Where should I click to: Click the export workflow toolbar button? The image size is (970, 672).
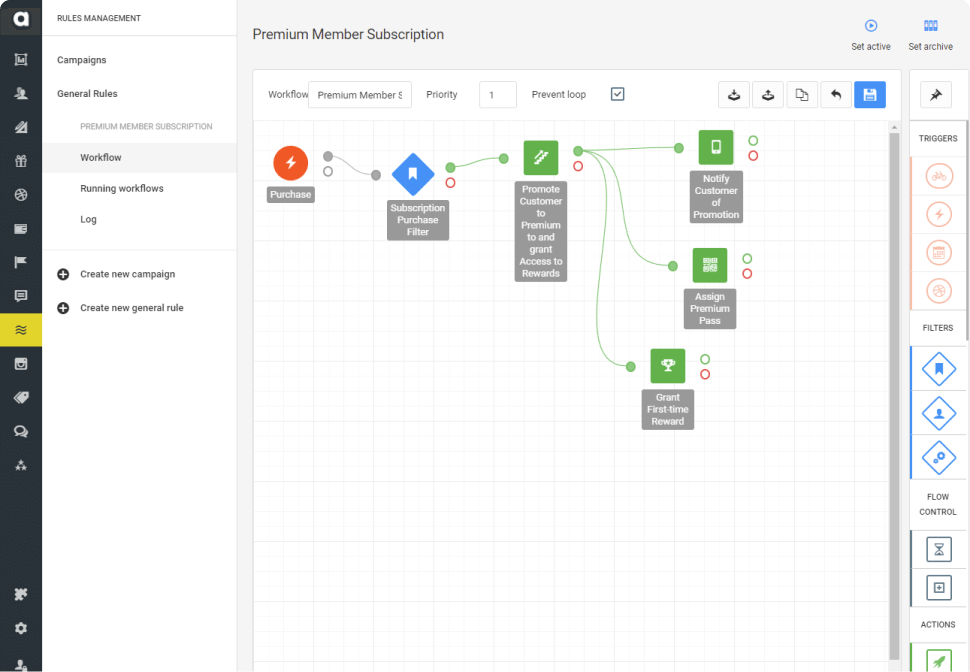(768, 95)
